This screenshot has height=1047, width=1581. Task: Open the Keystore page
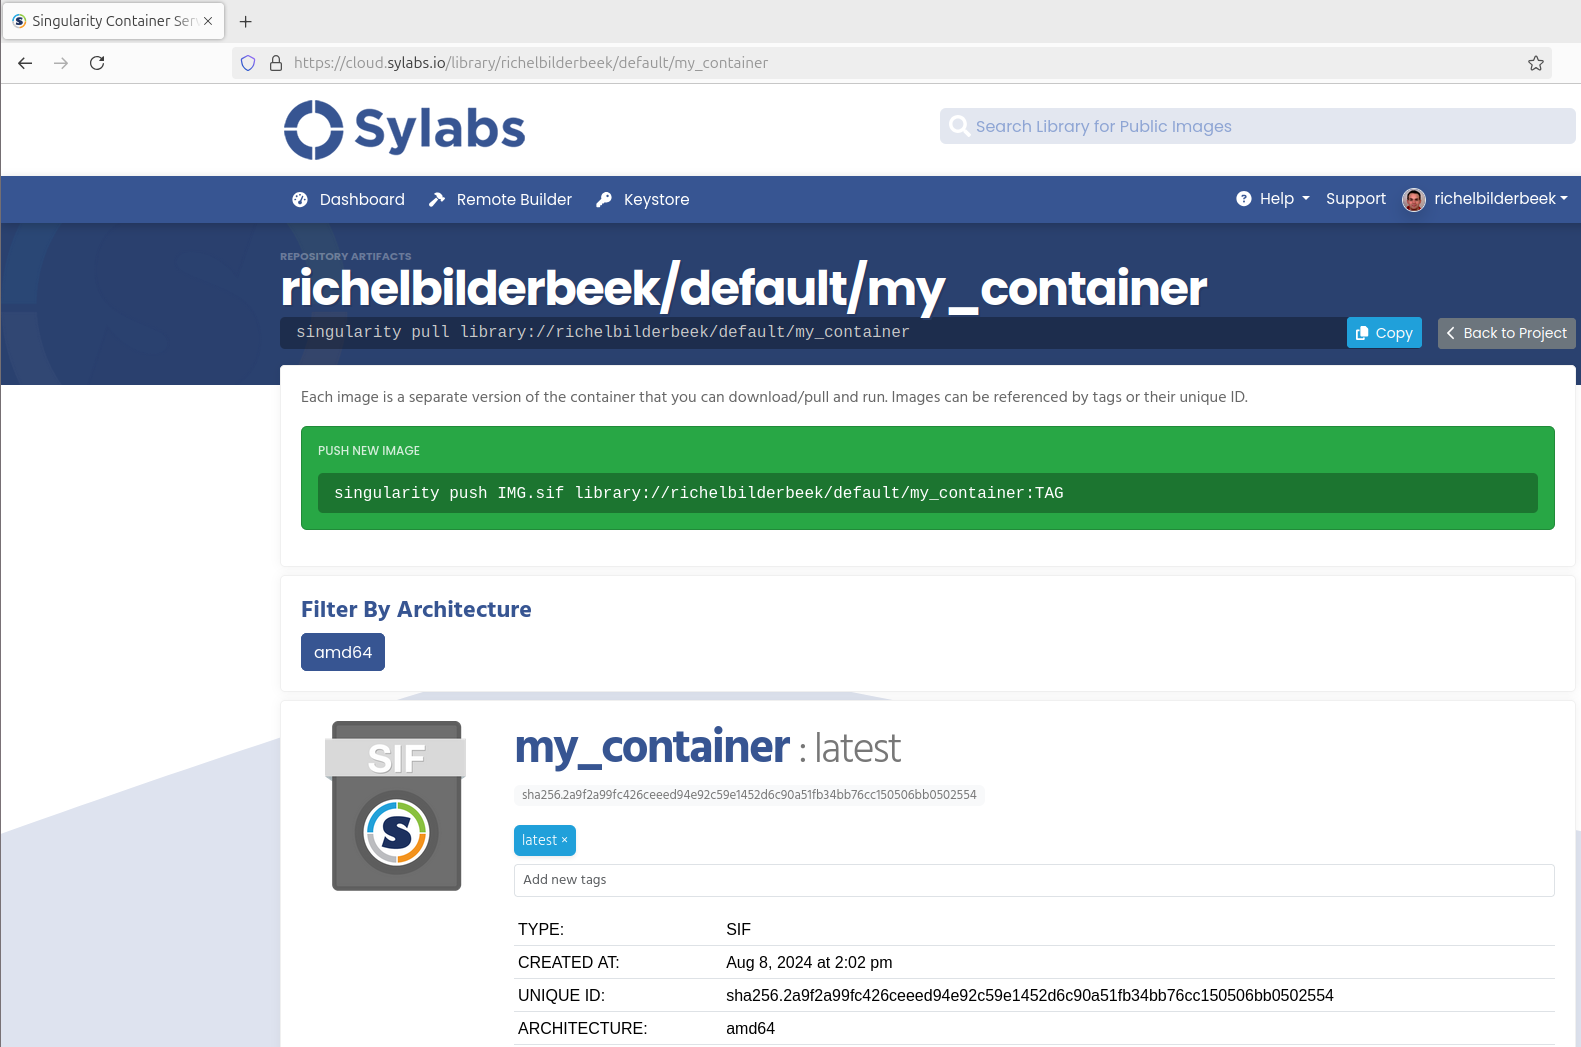[643, 199]
